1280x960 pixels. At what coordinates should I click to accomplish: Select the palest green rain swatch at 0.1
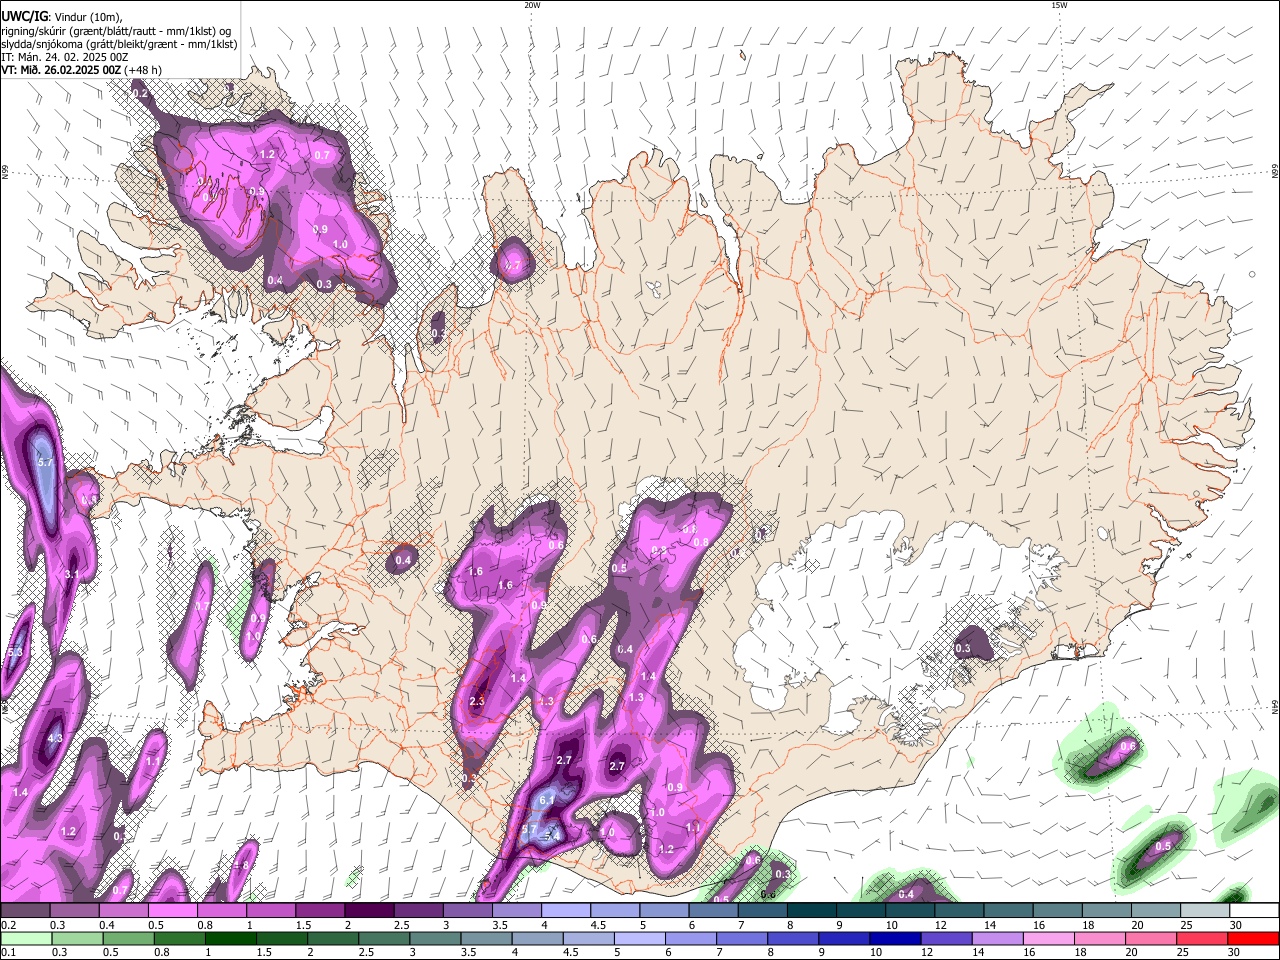point(25,938)
